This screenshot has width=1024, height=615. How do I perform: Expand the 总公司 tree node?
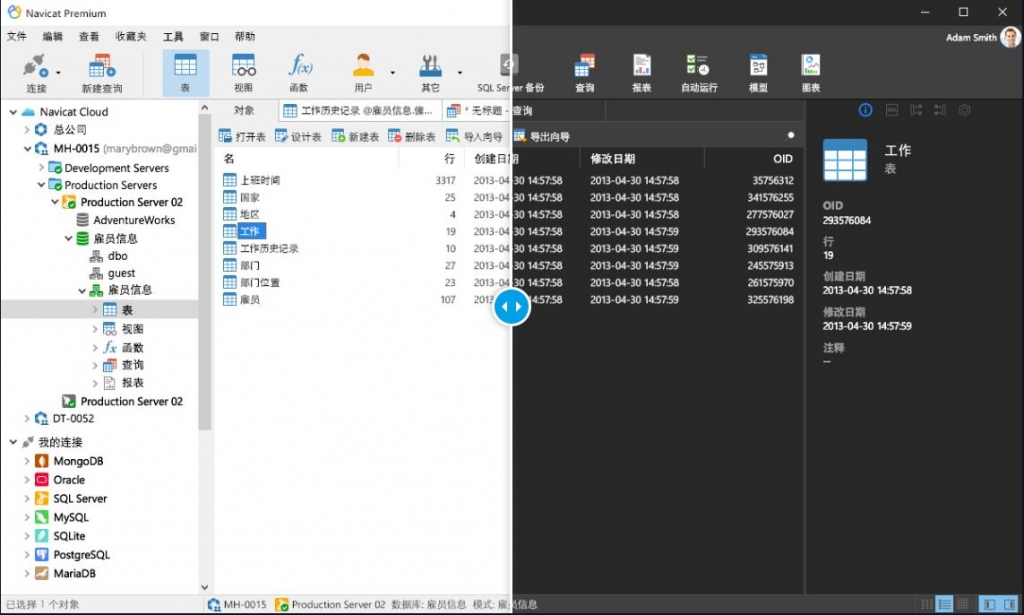(27, 130)
